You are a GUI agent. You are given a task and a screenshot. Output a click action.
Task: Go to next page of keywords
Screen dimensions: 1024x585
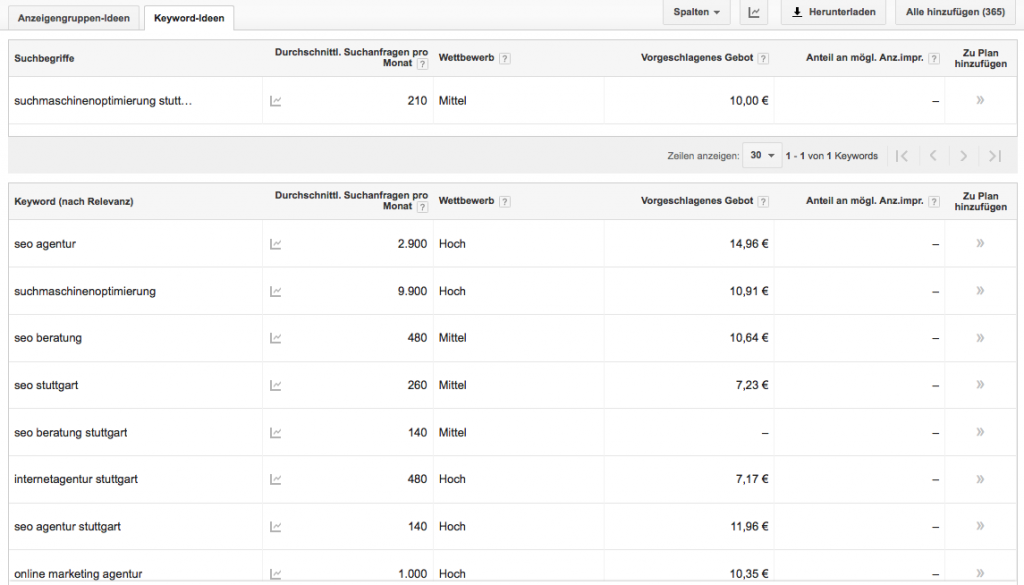(963, 156)
